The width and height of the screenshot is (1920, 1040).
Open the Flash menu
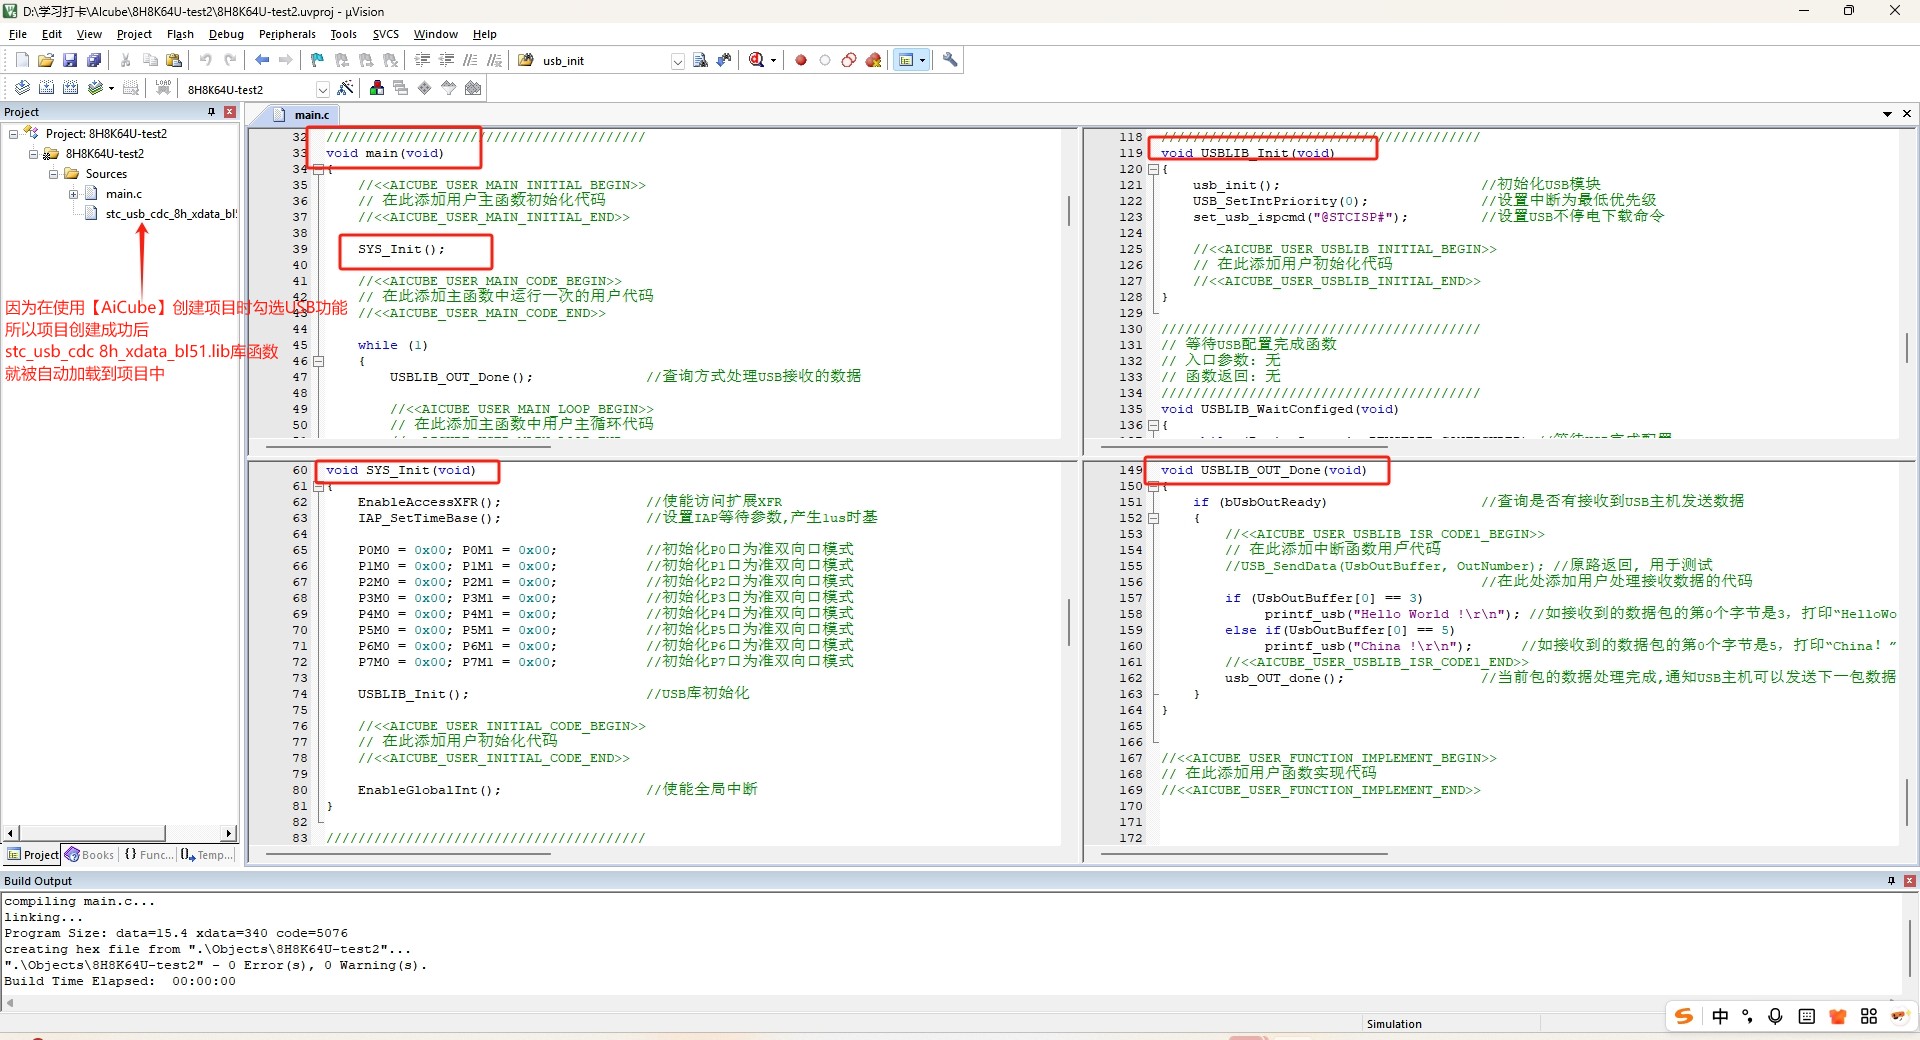click(x=180, y=34)
